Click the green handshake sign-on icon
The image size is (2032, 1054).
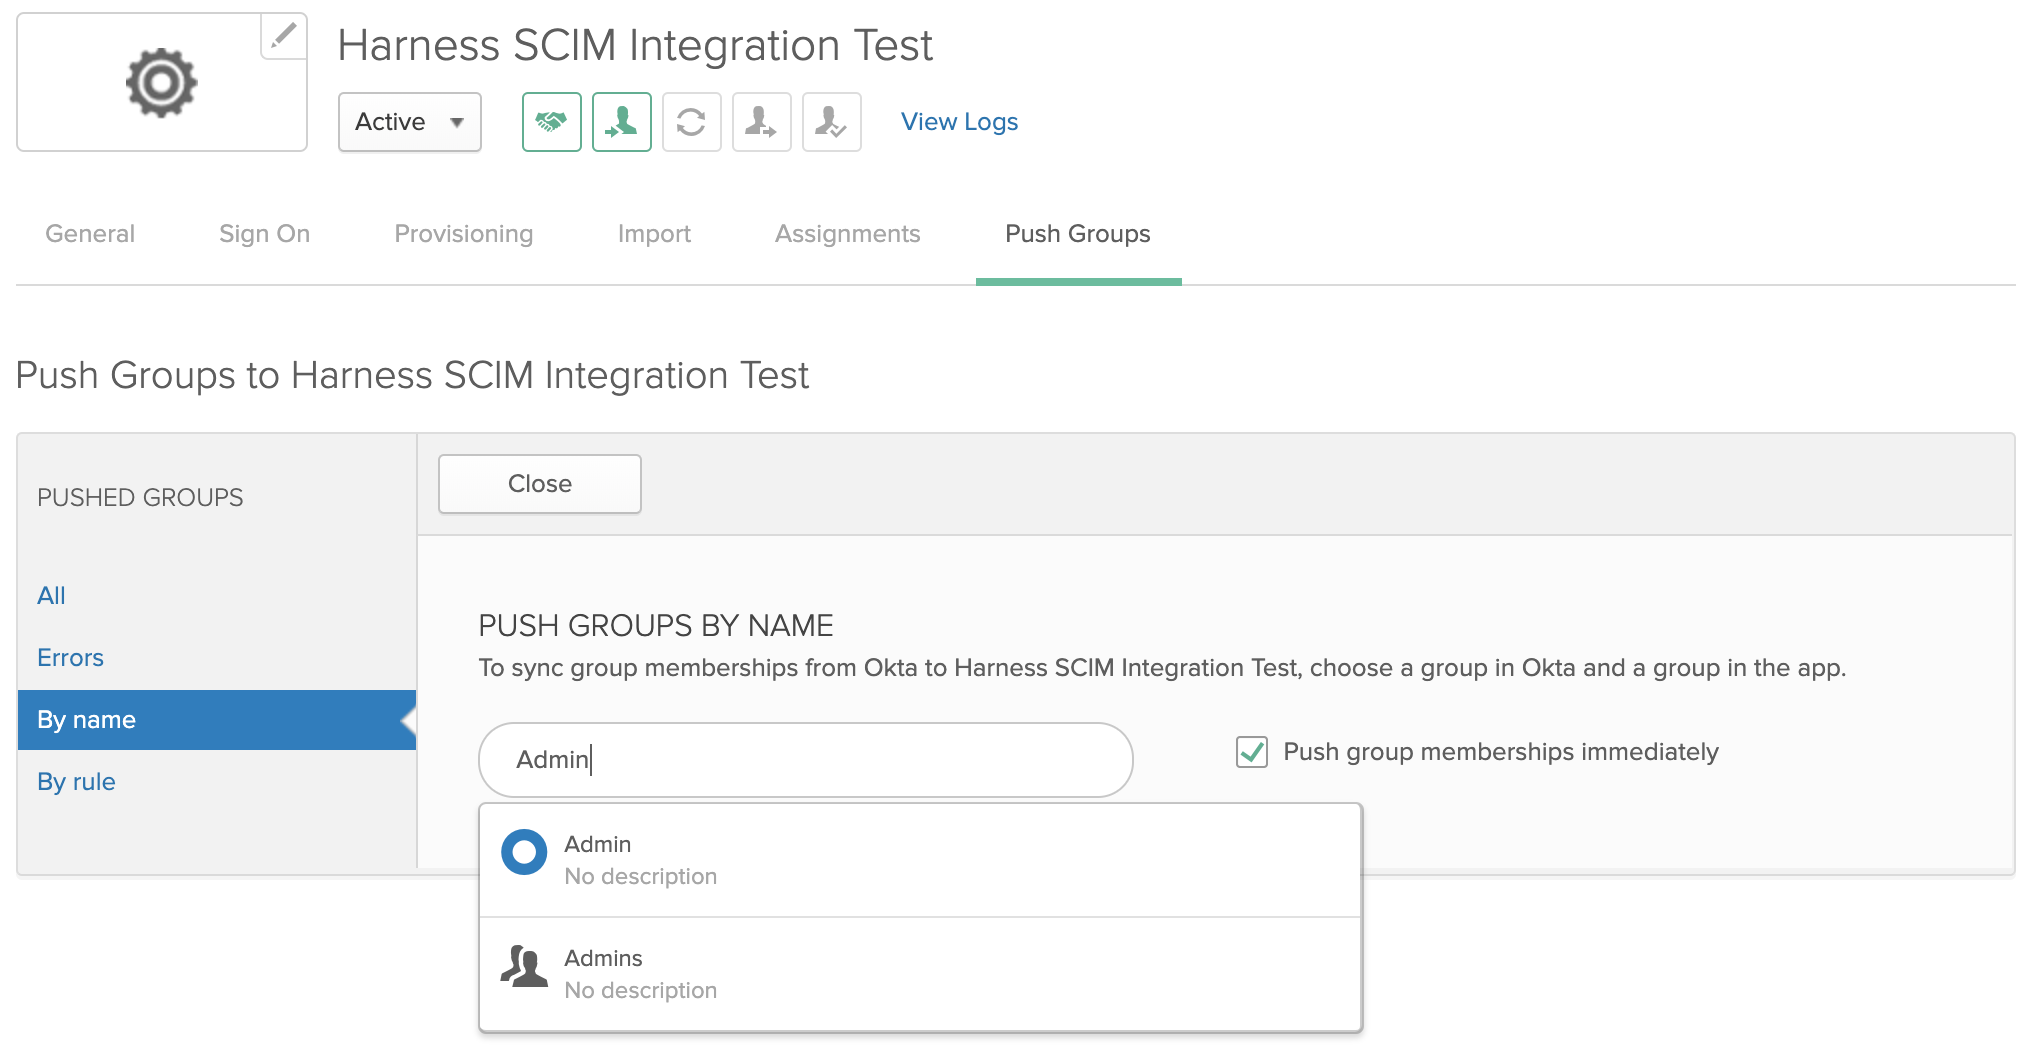click(x=552, y=122)
